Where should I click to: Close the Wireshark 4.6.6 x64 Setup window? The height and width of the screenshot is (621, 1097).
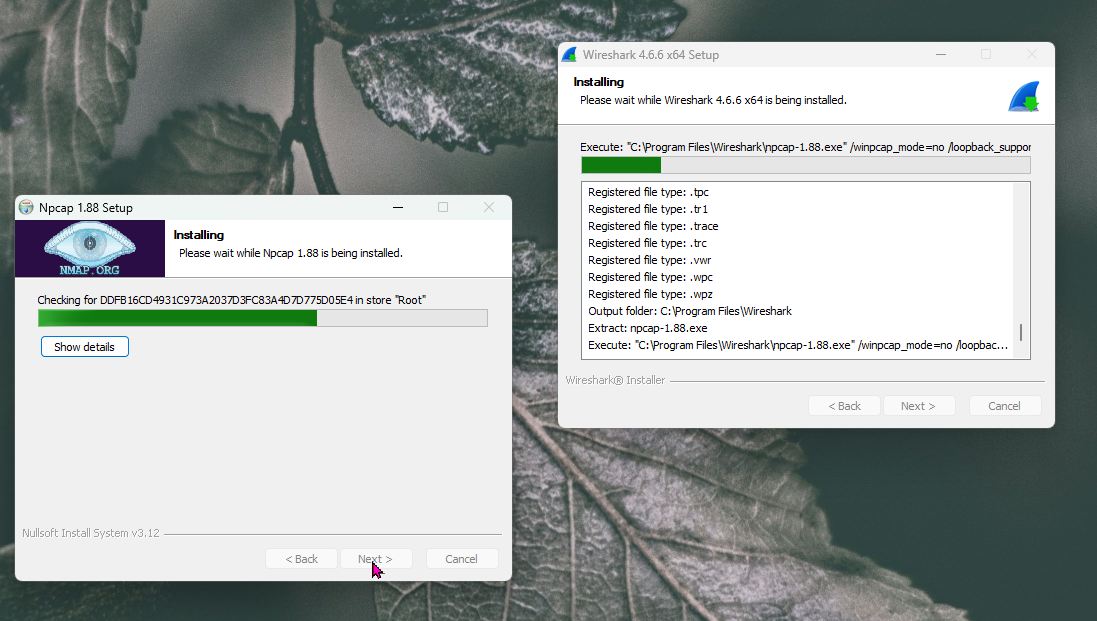coord(1032,55)
